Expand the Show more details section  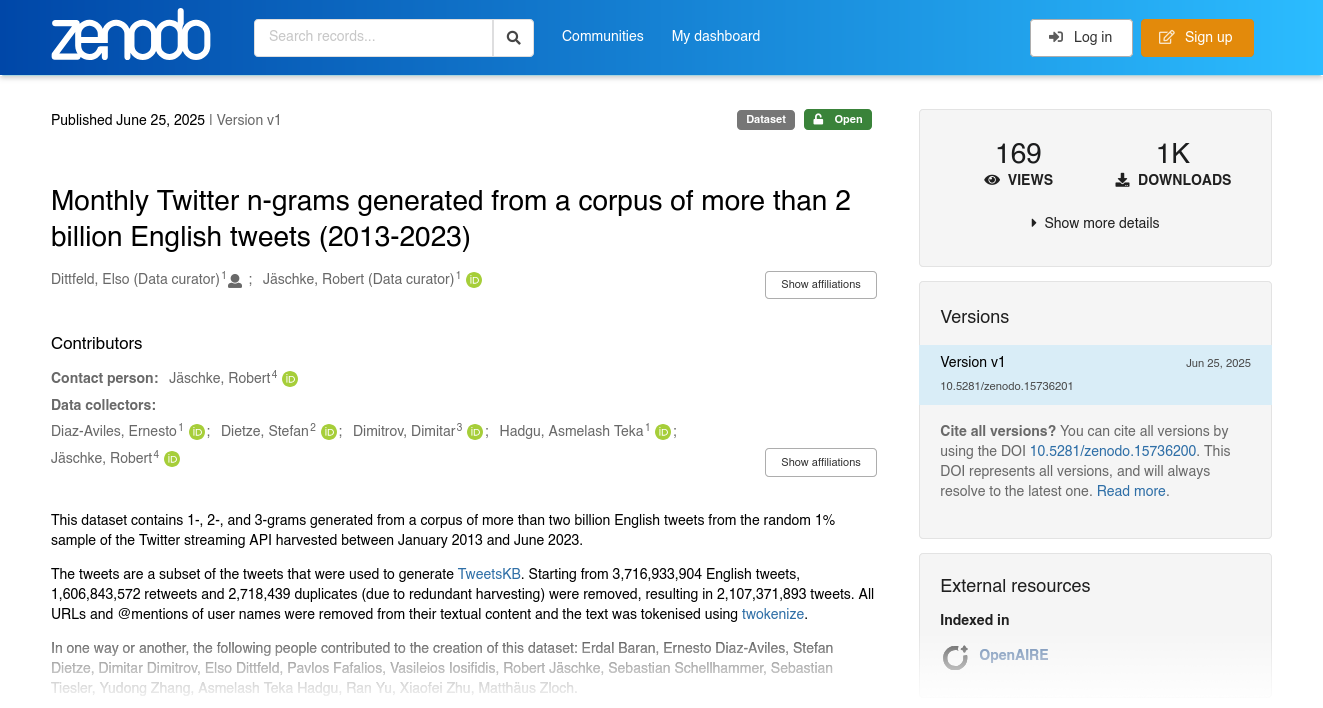pos(1094,222)
